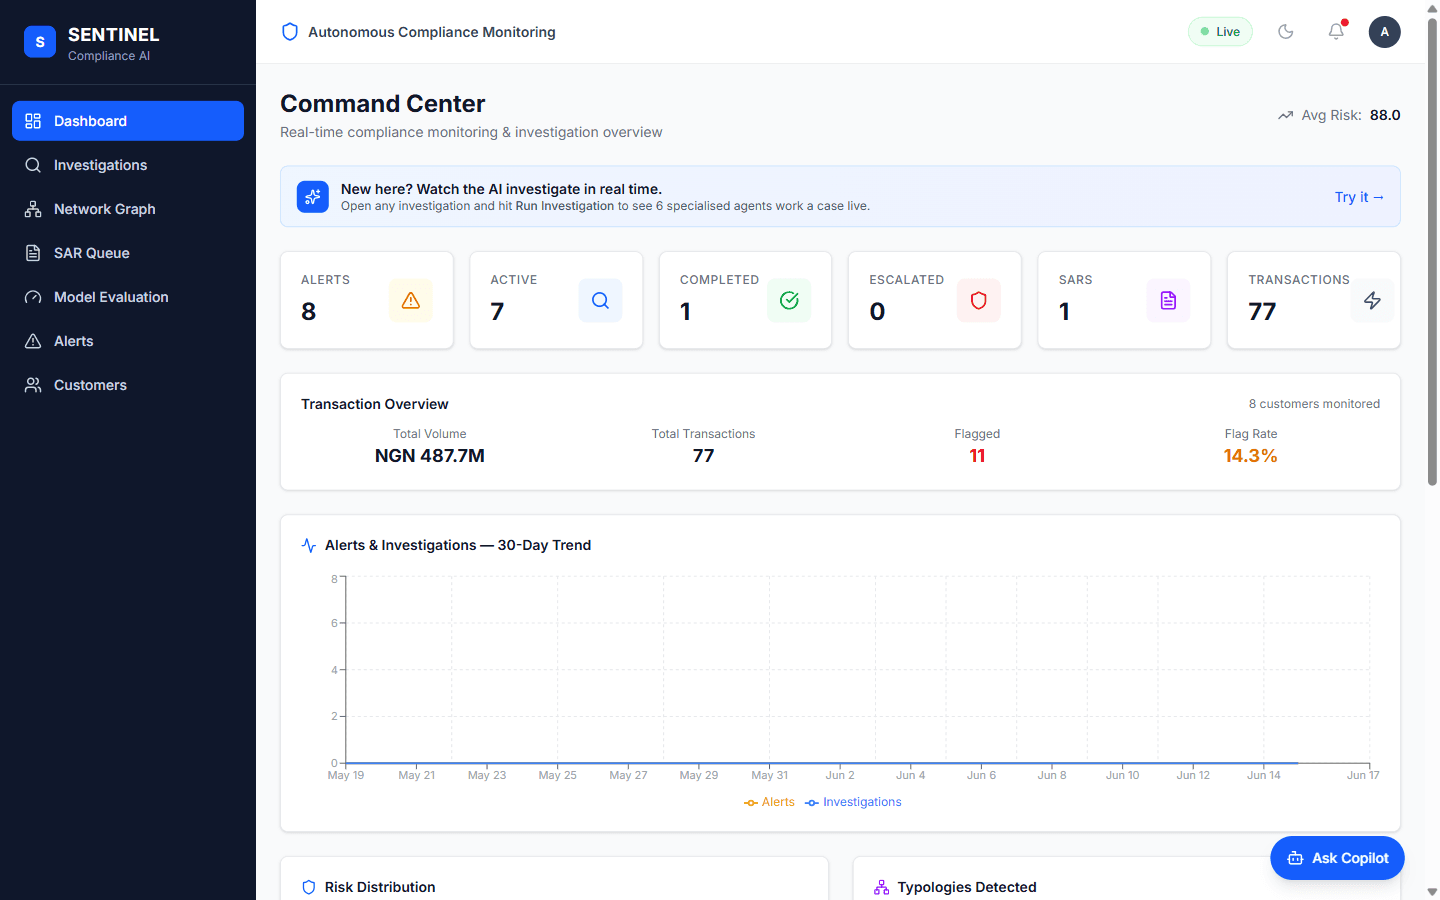1440x900 pixels.
Task: Open the Dashboard sidebar item
Action: click(128, 121)
